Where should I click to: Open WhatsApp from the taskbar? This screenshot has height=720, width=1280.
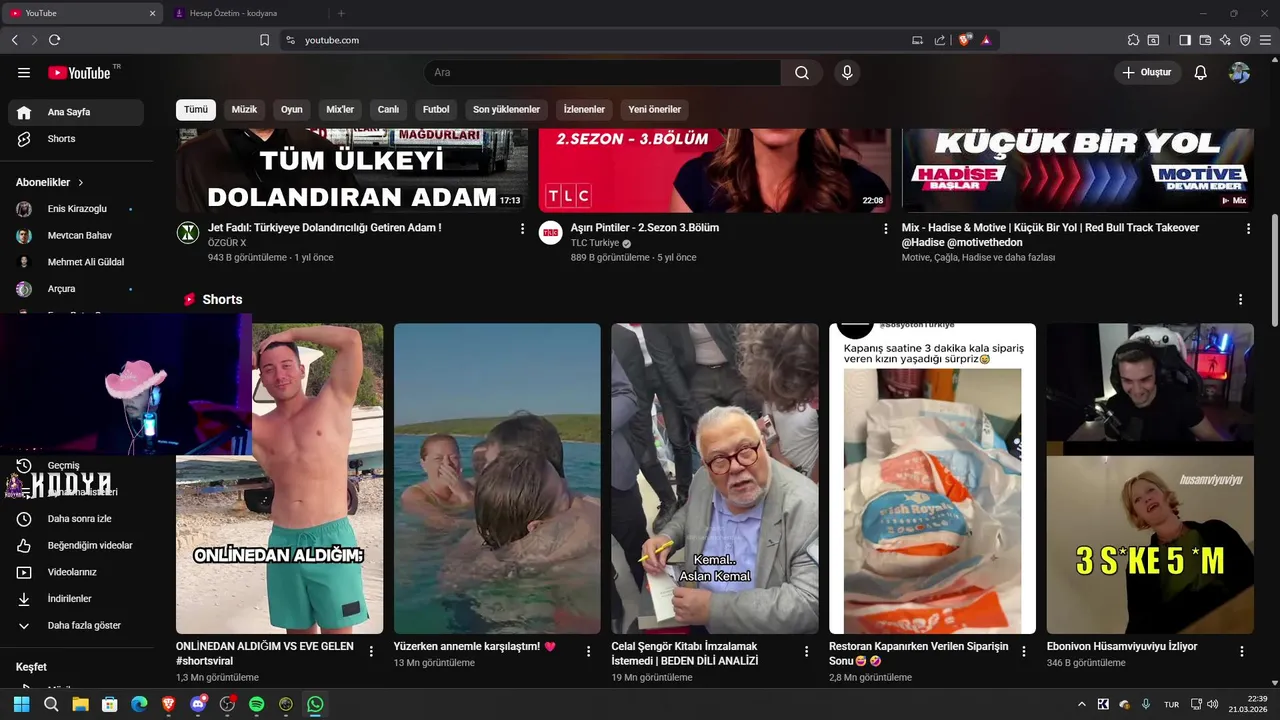[x=315, y=704]
